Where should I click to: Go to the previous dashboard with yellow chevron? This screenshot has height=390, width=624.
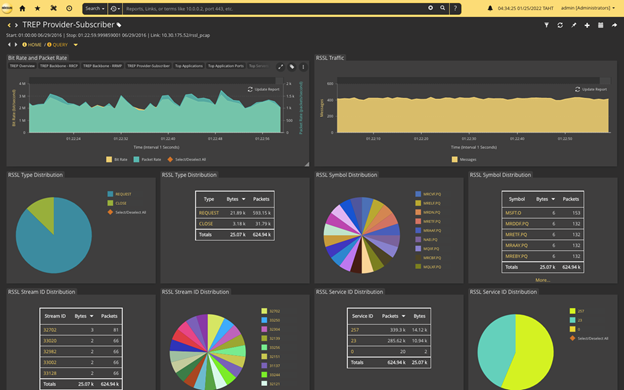tap(9, 25)
